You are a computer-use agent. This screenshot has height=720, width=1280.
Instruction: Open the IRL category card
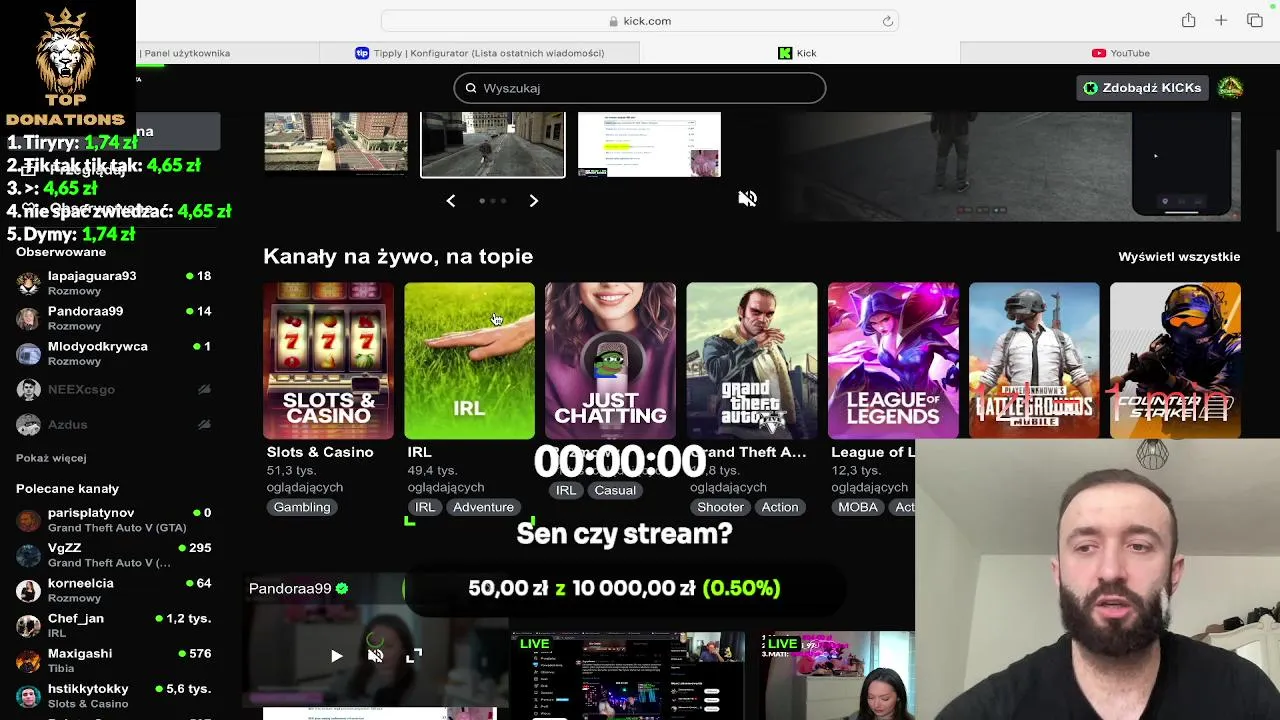tap(469, 361)
